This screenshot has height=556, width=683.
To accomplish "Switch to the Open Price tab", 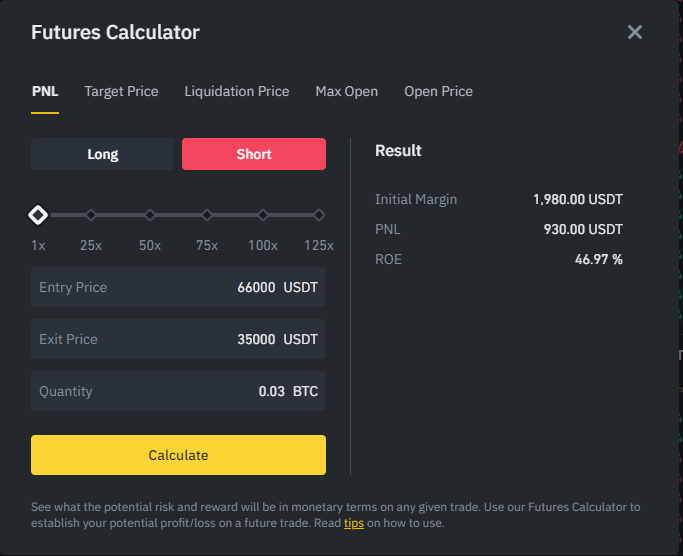I will click(x=438, y=91).
